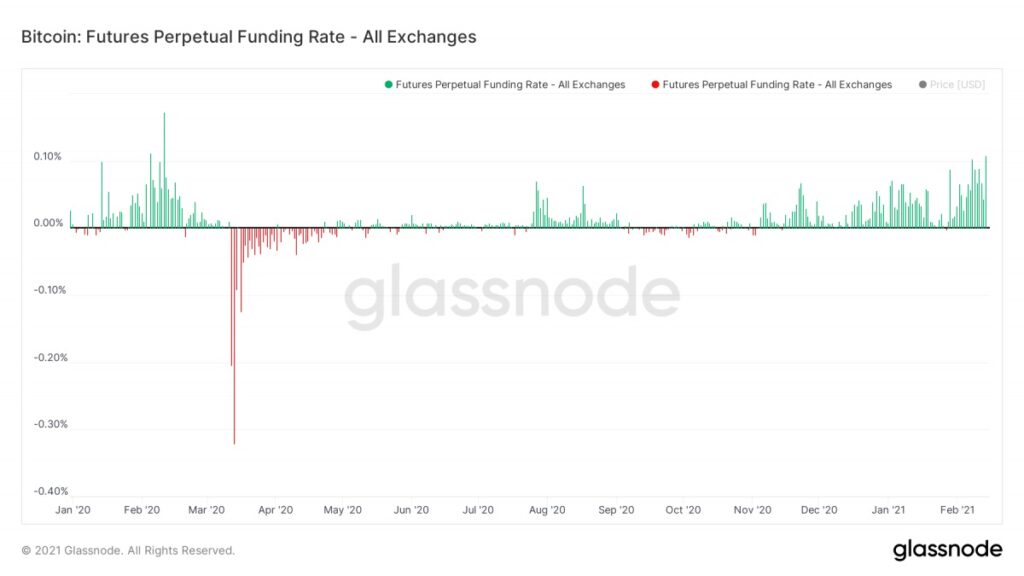Click the red legend dot for Funding Rate
Viewport: 1024px width, 576px height.
point(655,85)
